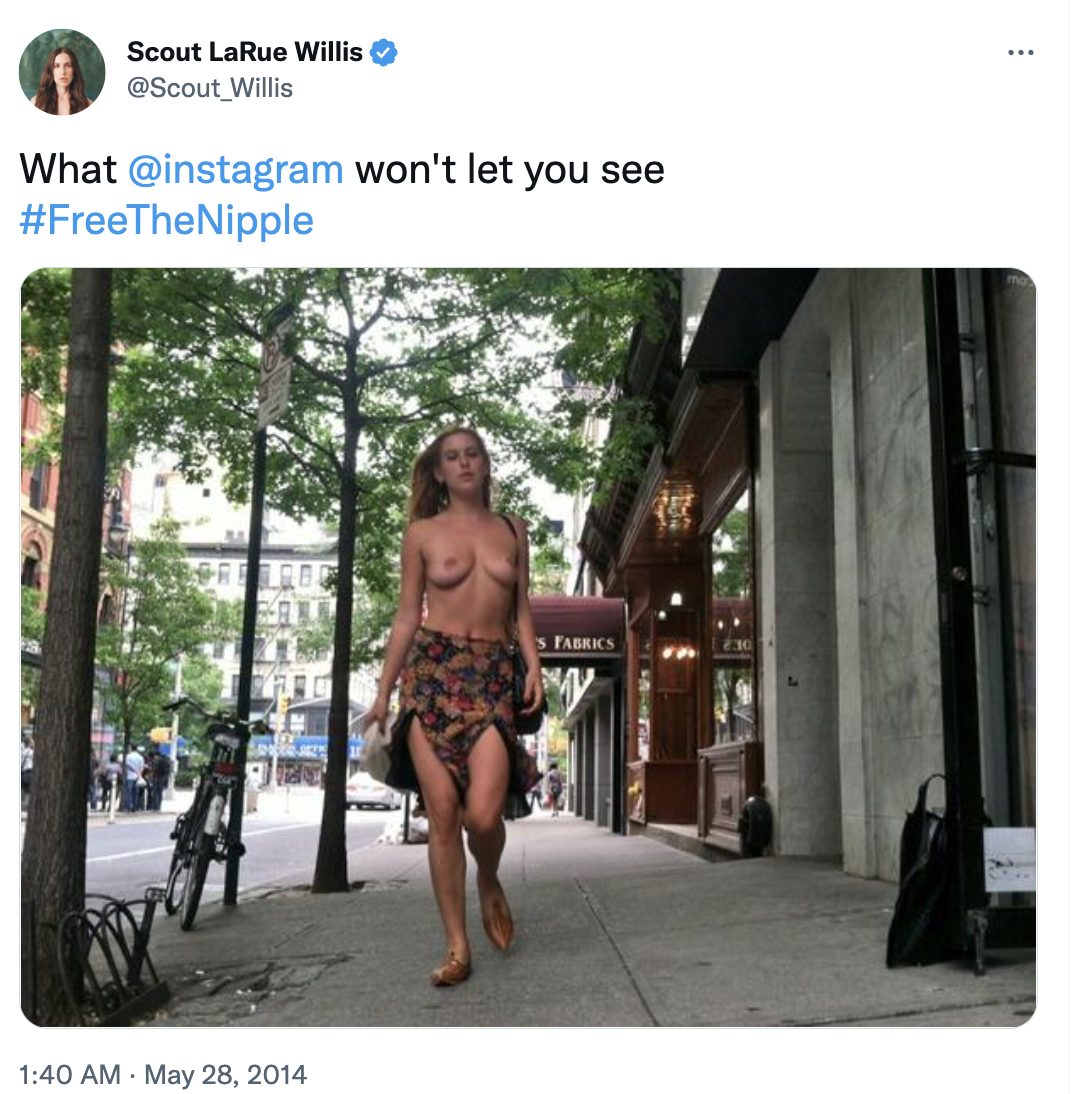This screenshot has width=1078, height=1094.
Task: Click the word "What" in the tweet text
Action: 68,170
